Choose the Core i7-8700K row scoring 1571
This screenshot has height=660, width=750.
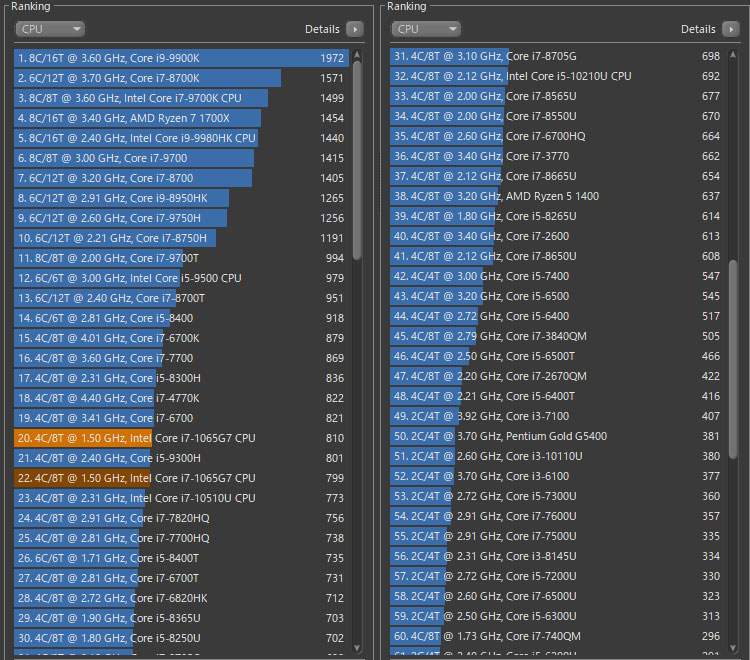pyautogui.click(x=180, y=78)
